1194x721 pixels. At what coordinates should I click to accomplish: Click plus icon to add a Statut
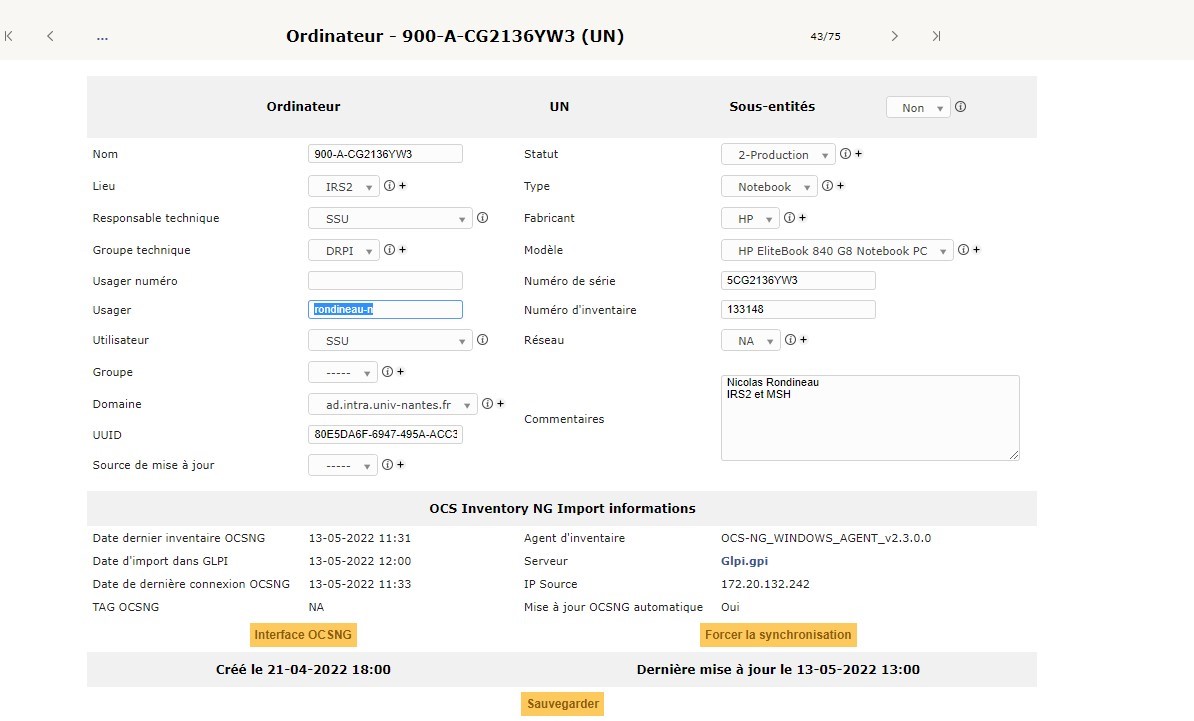858,154
